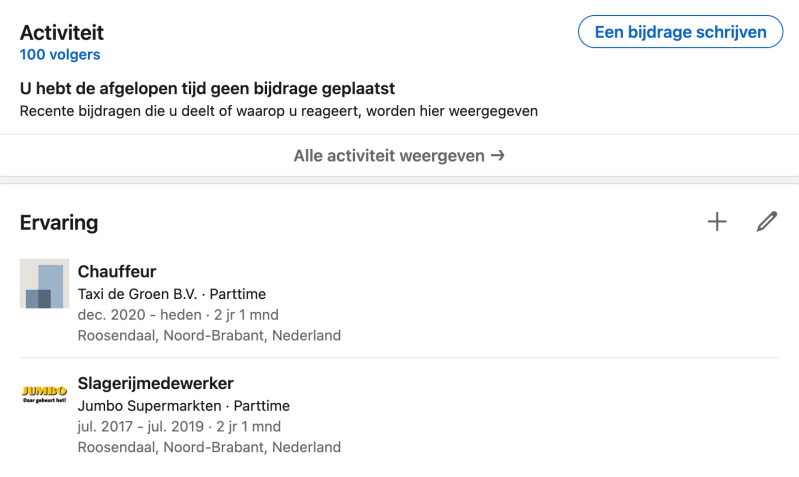
Task: Click the 'Recente bijdragen die u deelt' description
Action: pyautogui.click(x=279, y=111)
